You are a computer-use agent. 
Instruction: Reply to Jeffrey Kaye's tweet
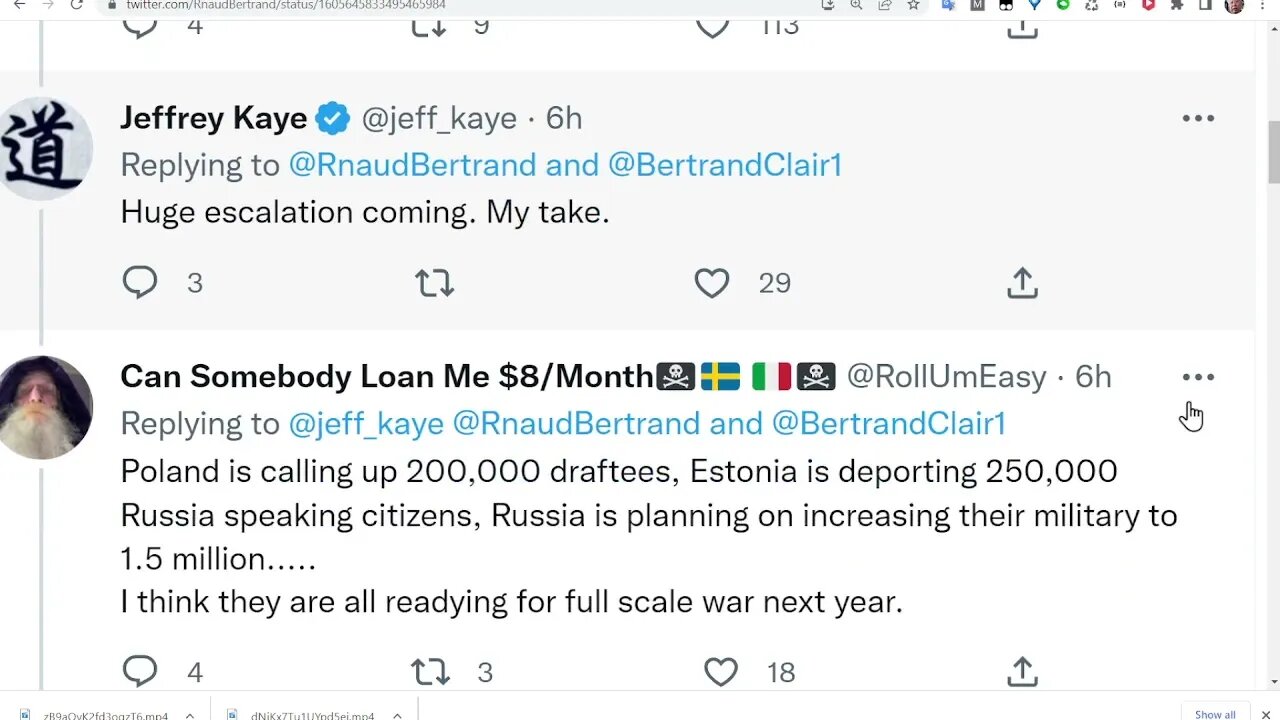point(140,283)
